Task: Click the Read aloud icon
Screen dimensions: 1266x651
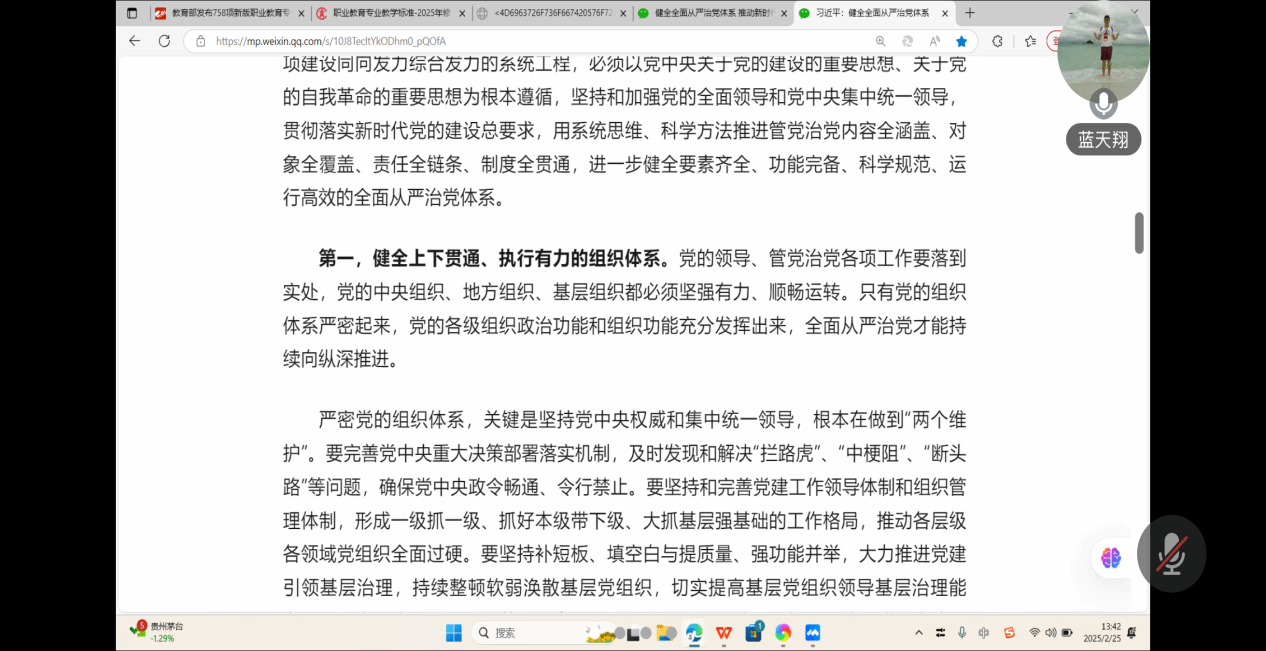Action: point(935,41)
